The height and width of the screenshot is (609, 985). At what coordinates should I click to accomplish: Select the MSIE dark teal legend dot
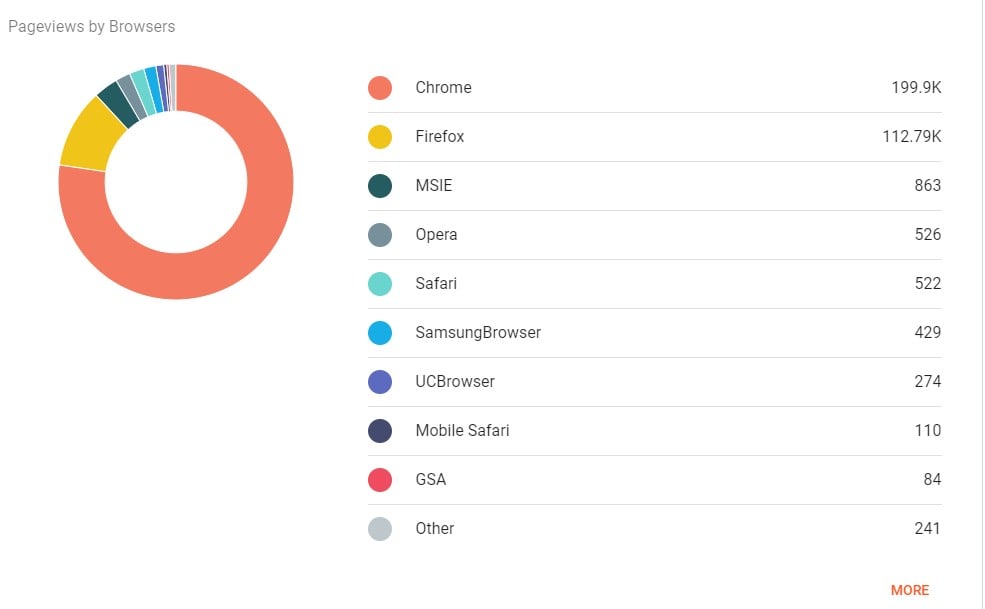tap(380, 186)
